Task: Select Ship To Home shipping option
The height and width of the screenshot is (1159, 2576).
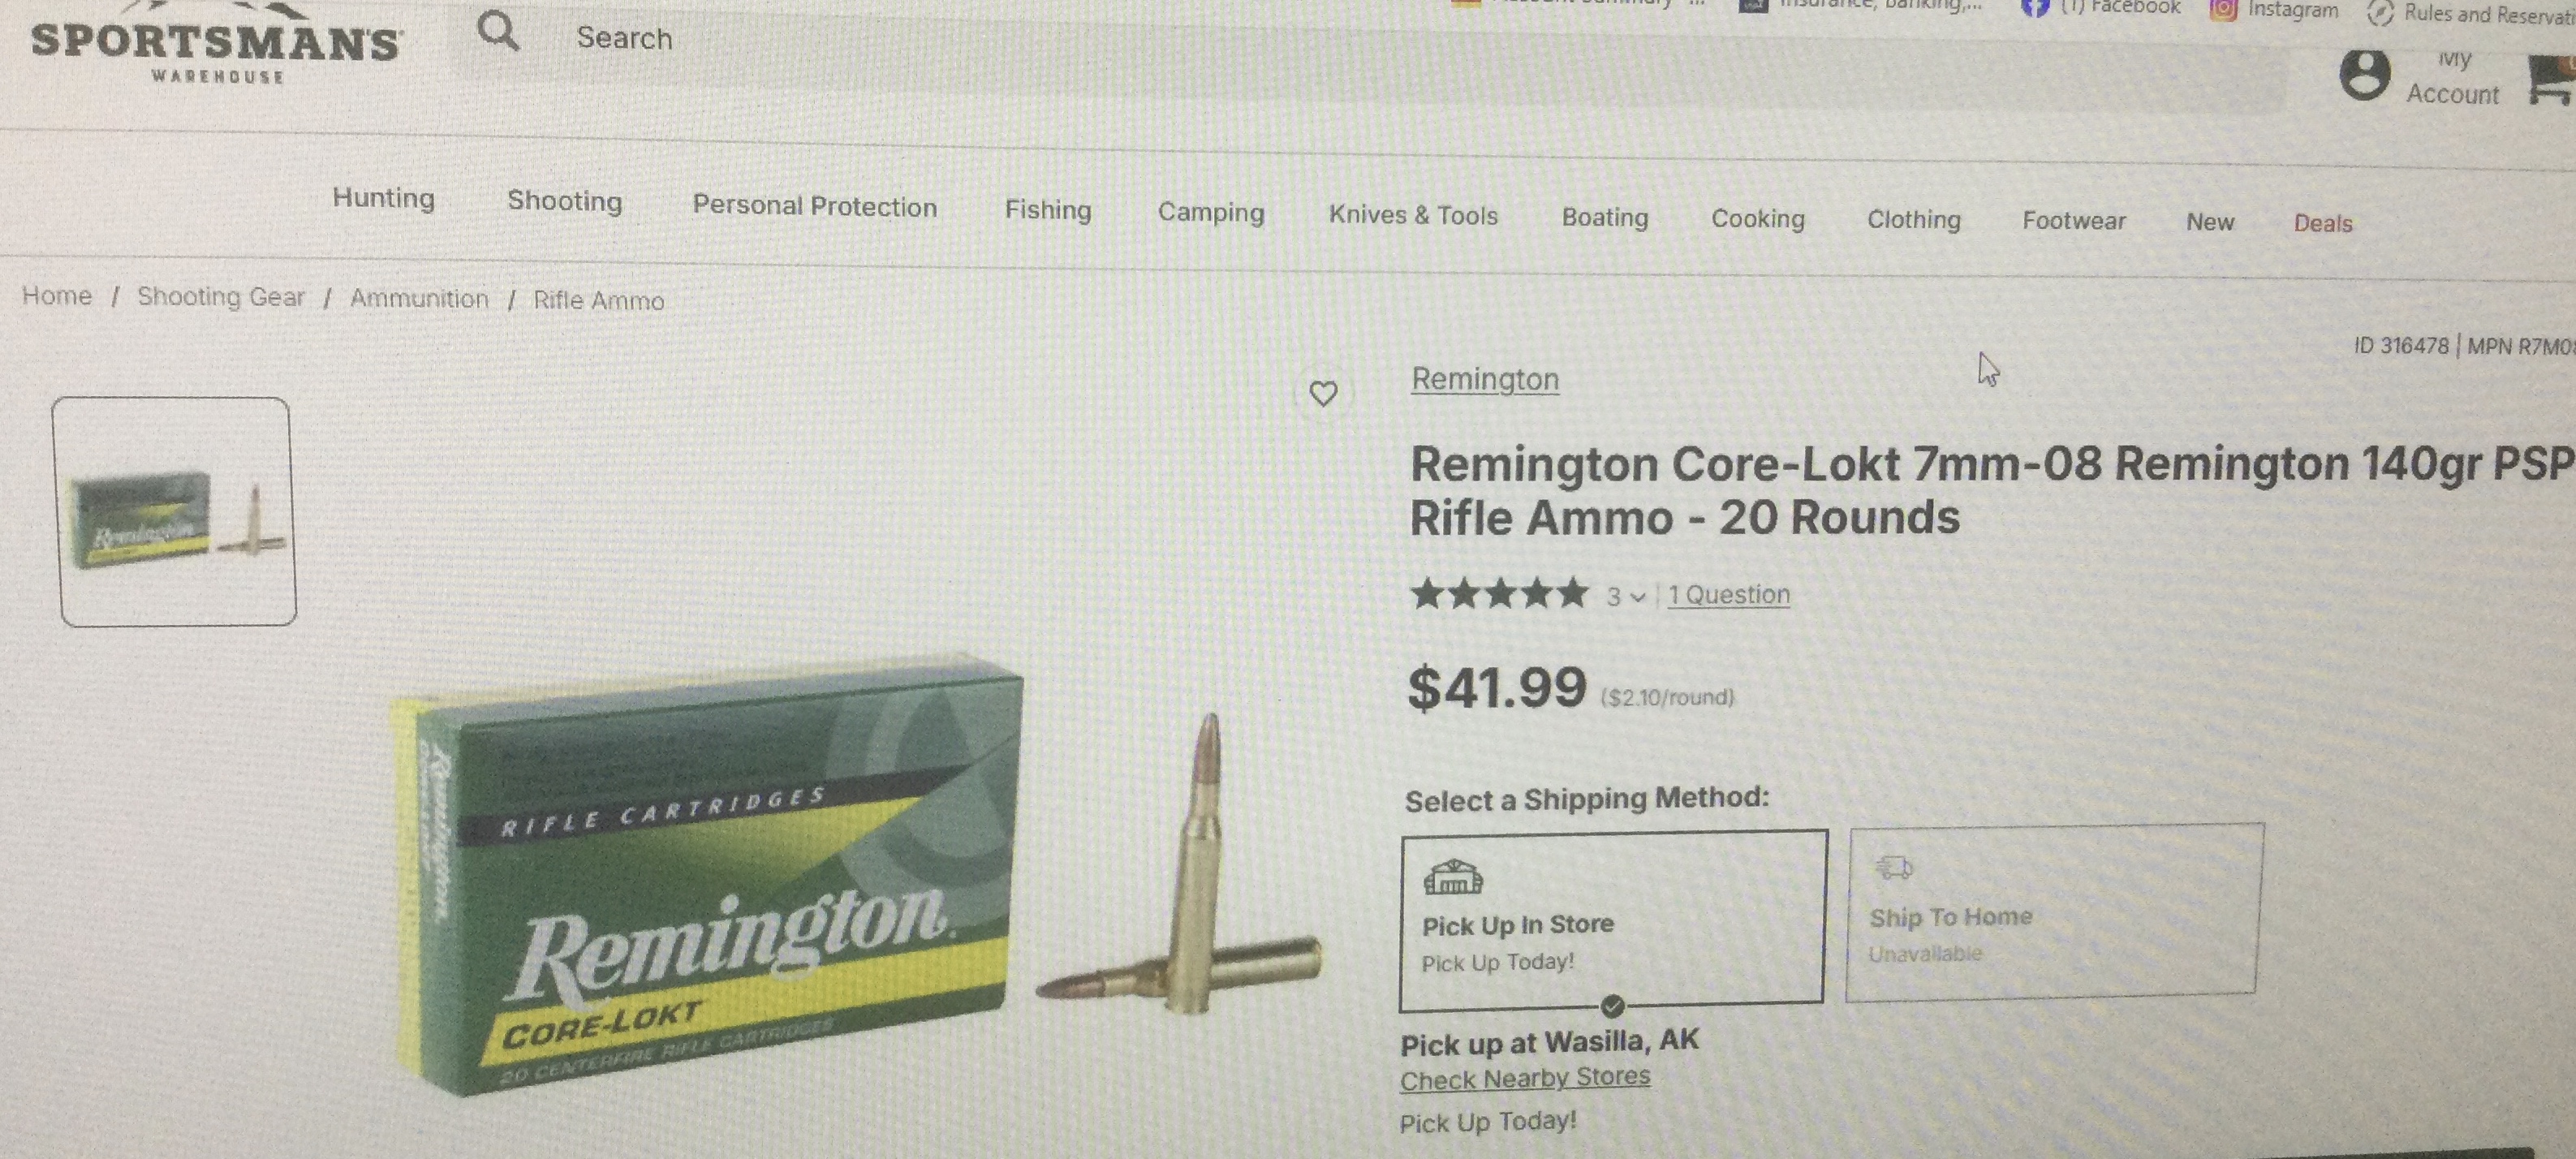Action: [2053, 911]
